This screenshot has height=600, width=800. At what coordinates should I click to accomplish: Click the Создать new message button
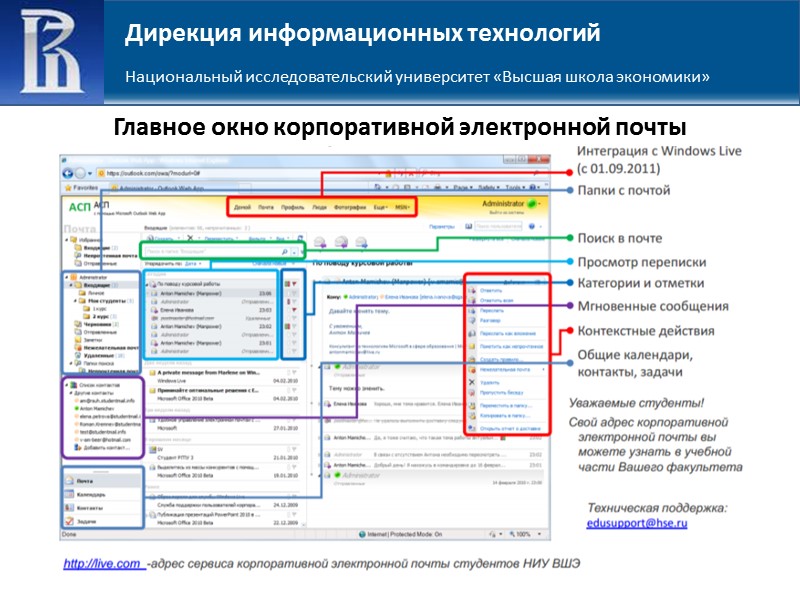[x=160, y=238]
